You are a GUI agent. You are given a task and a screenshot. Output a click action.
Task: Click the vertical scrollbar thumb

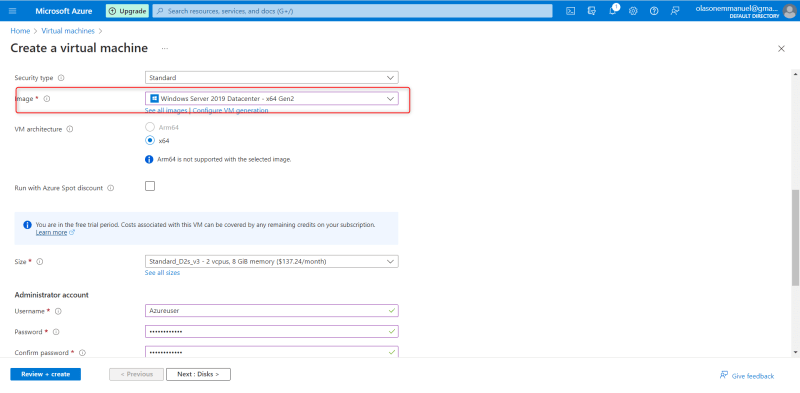pos(795,237)
